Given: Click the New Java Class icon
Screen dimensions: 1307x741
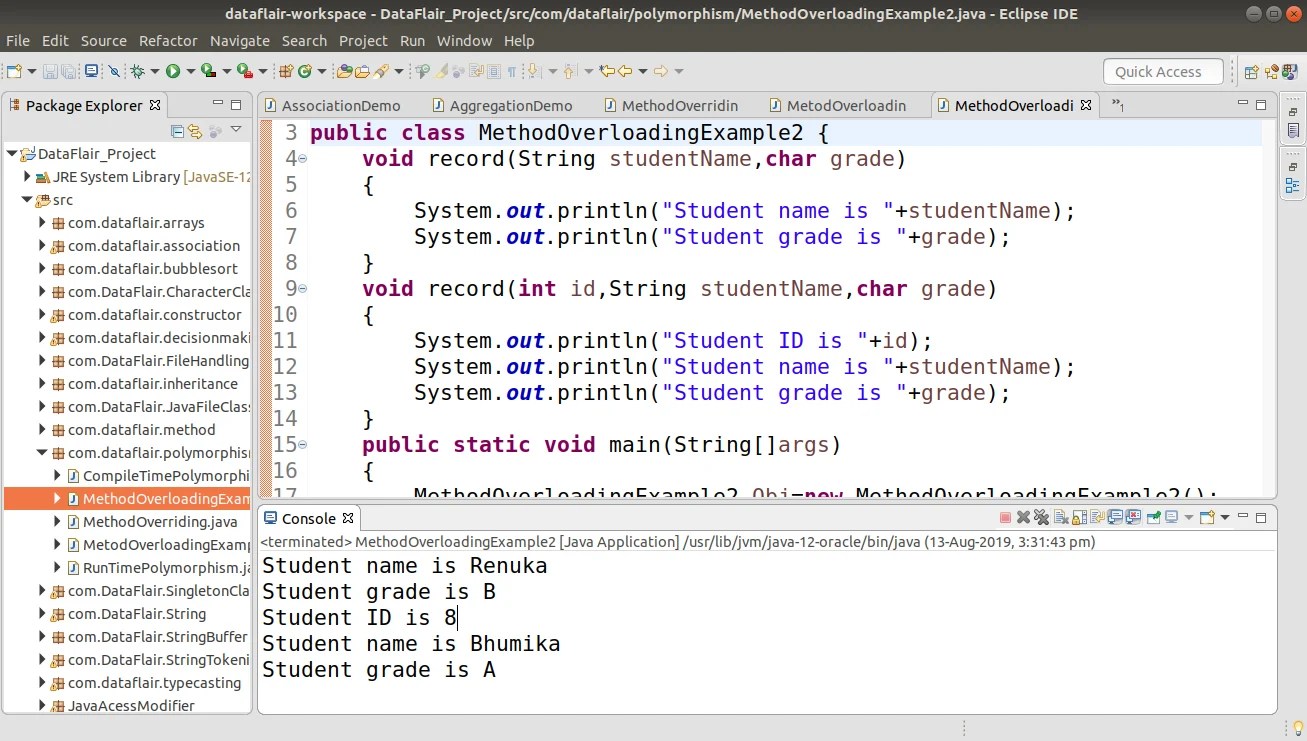Looking at the screenshot, I should tap(305, 71).
